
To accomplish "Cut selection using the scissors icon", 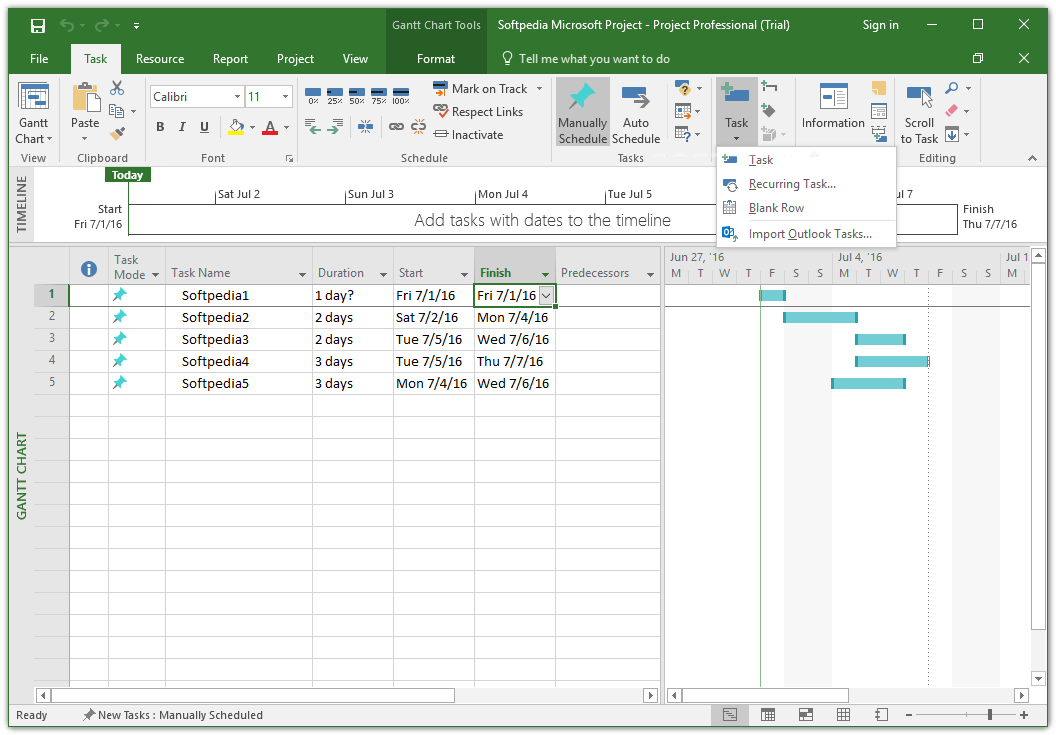I will pos(117,88).
